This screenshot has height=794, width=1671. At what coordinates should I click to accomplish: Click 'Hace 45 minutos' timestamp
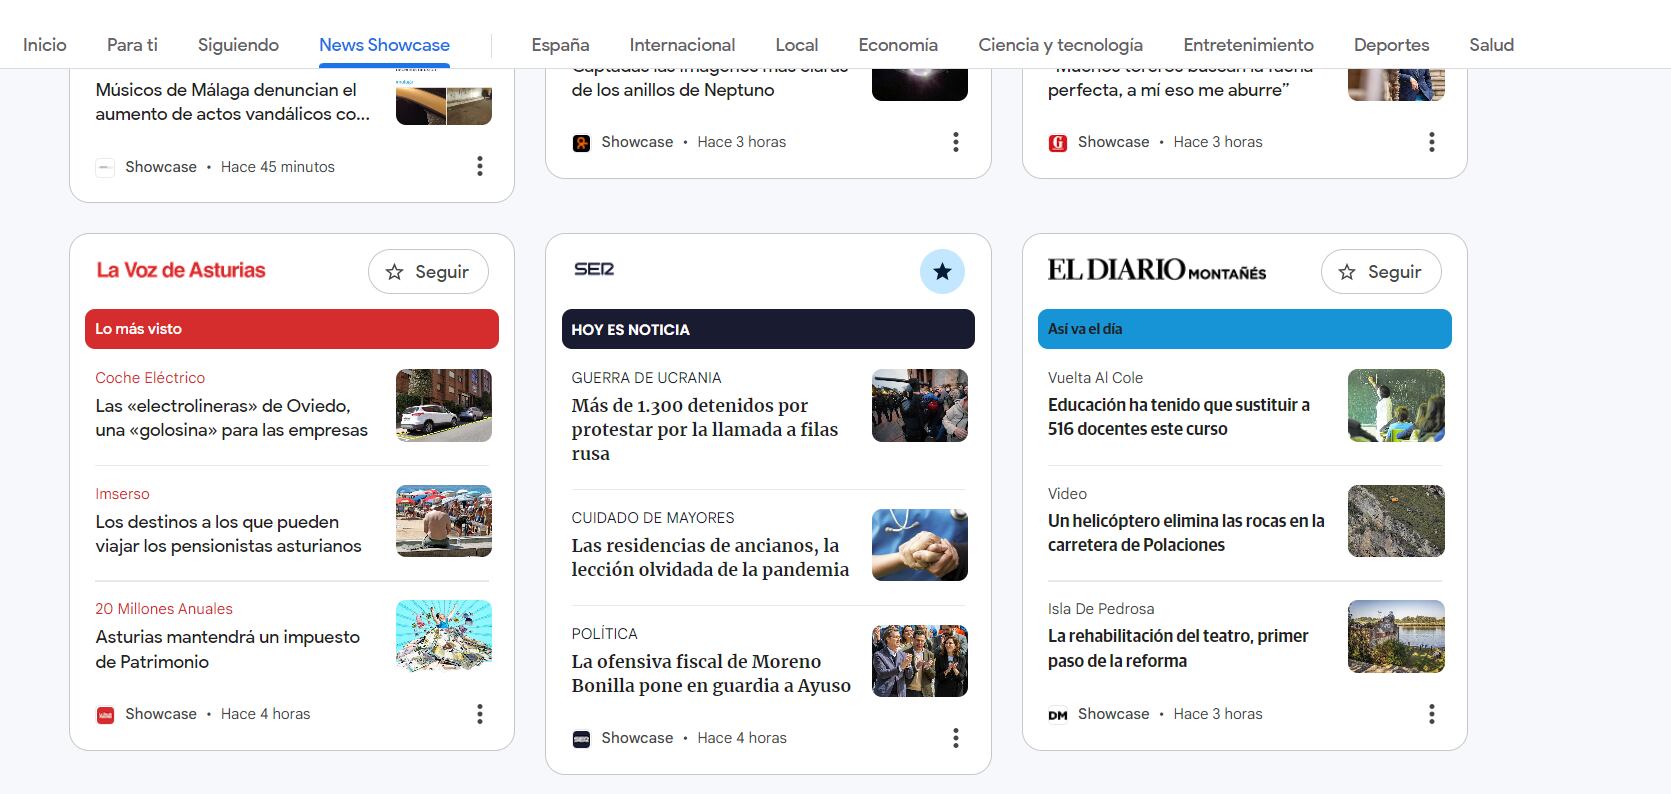tap(278, 167)
